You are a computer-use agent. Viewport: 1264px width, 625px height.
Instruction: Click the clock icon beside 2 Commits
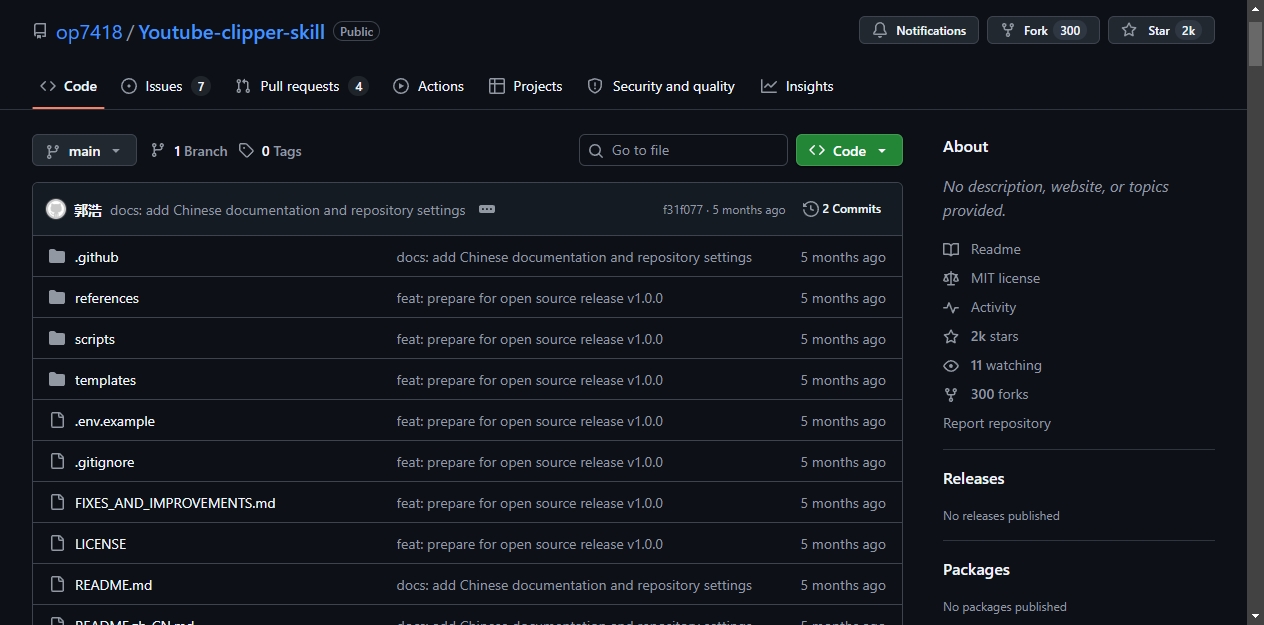pyautogui.click(x=810, y=209)
